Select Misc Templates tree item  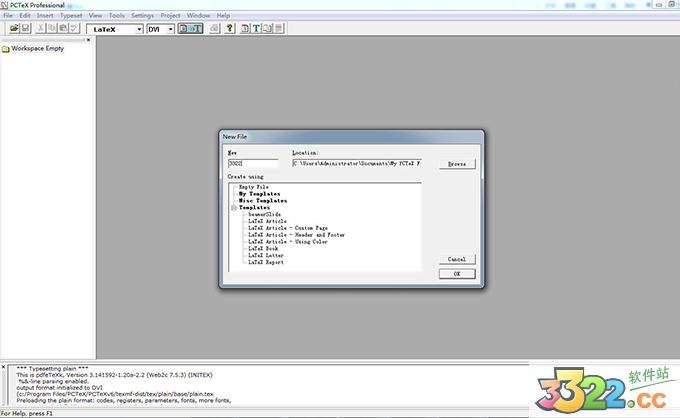(x=263, y=201)
